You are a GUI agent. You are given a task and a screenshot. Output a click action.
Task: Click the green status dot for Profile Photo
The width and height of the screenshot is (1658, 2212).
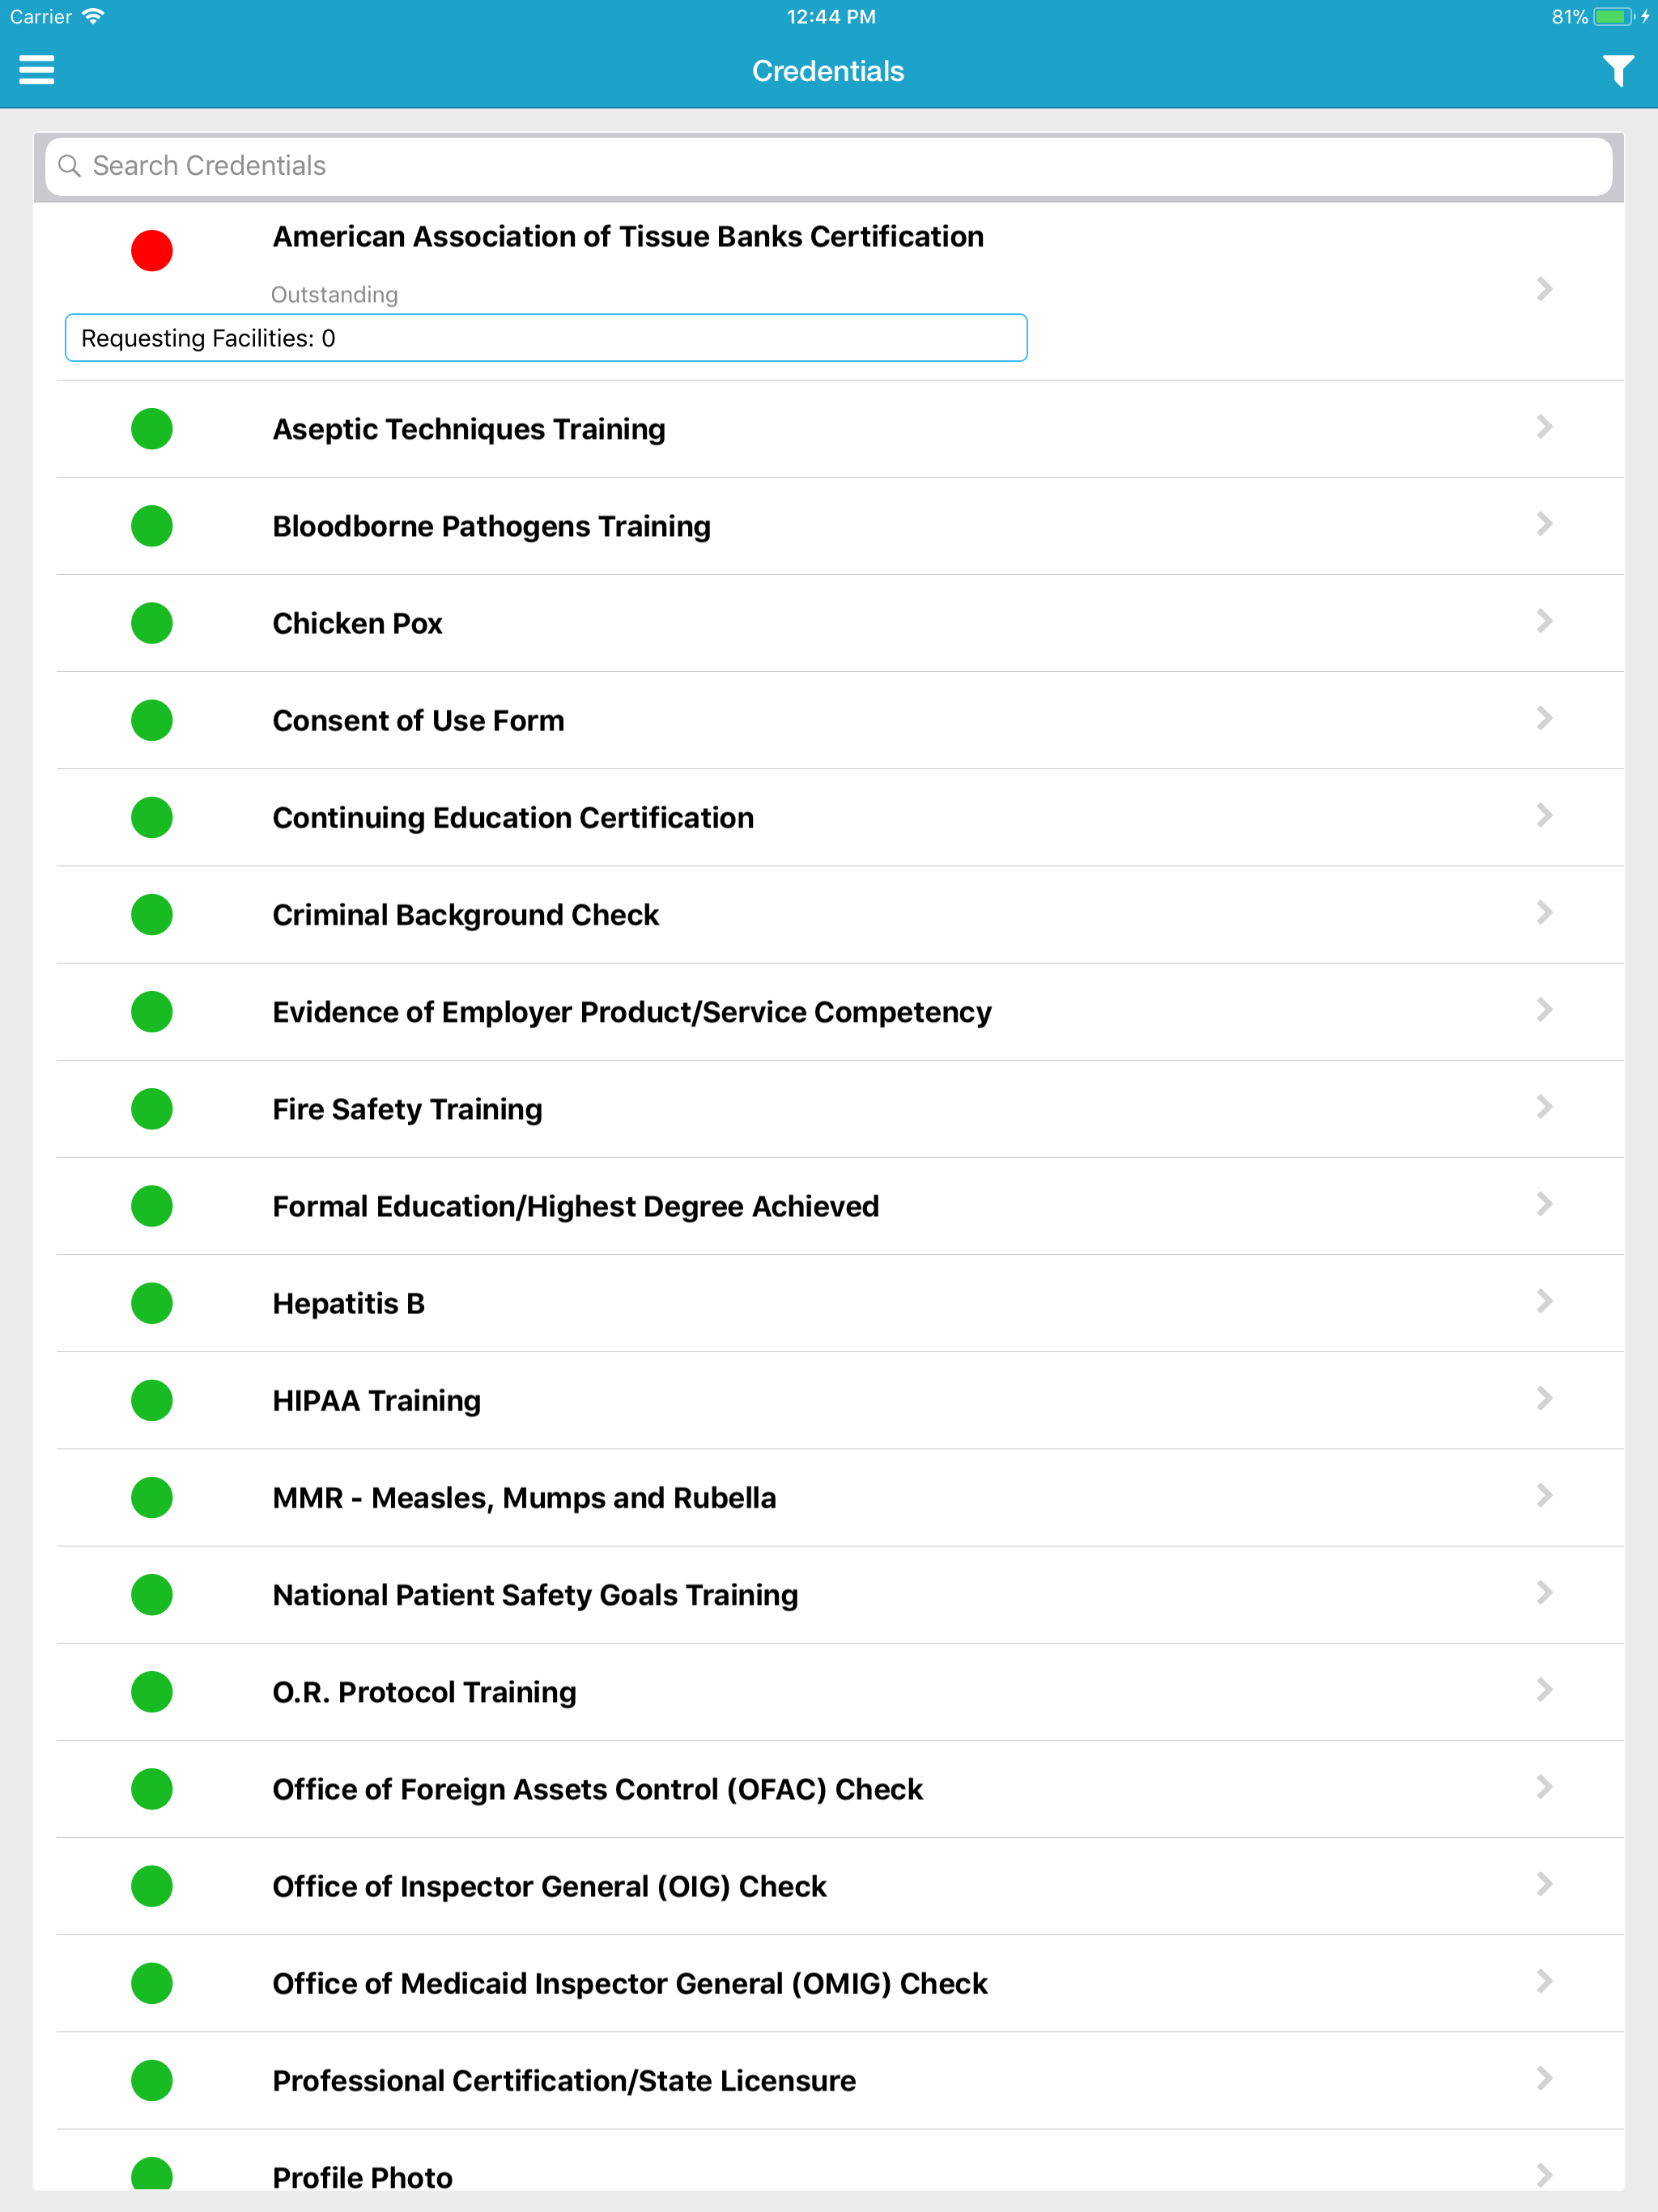pos(151,2177)
